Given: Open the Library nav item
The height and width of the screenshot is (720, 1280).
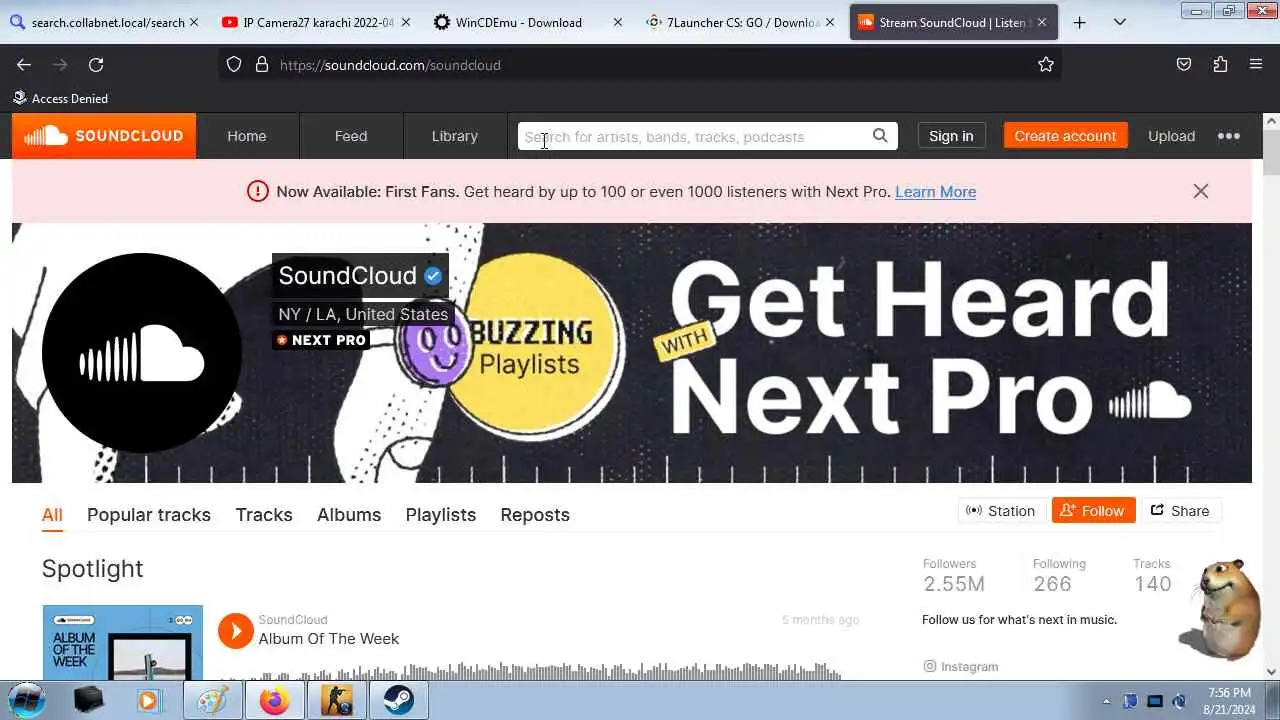Looking at the screenshot, I should pos(455,136).
